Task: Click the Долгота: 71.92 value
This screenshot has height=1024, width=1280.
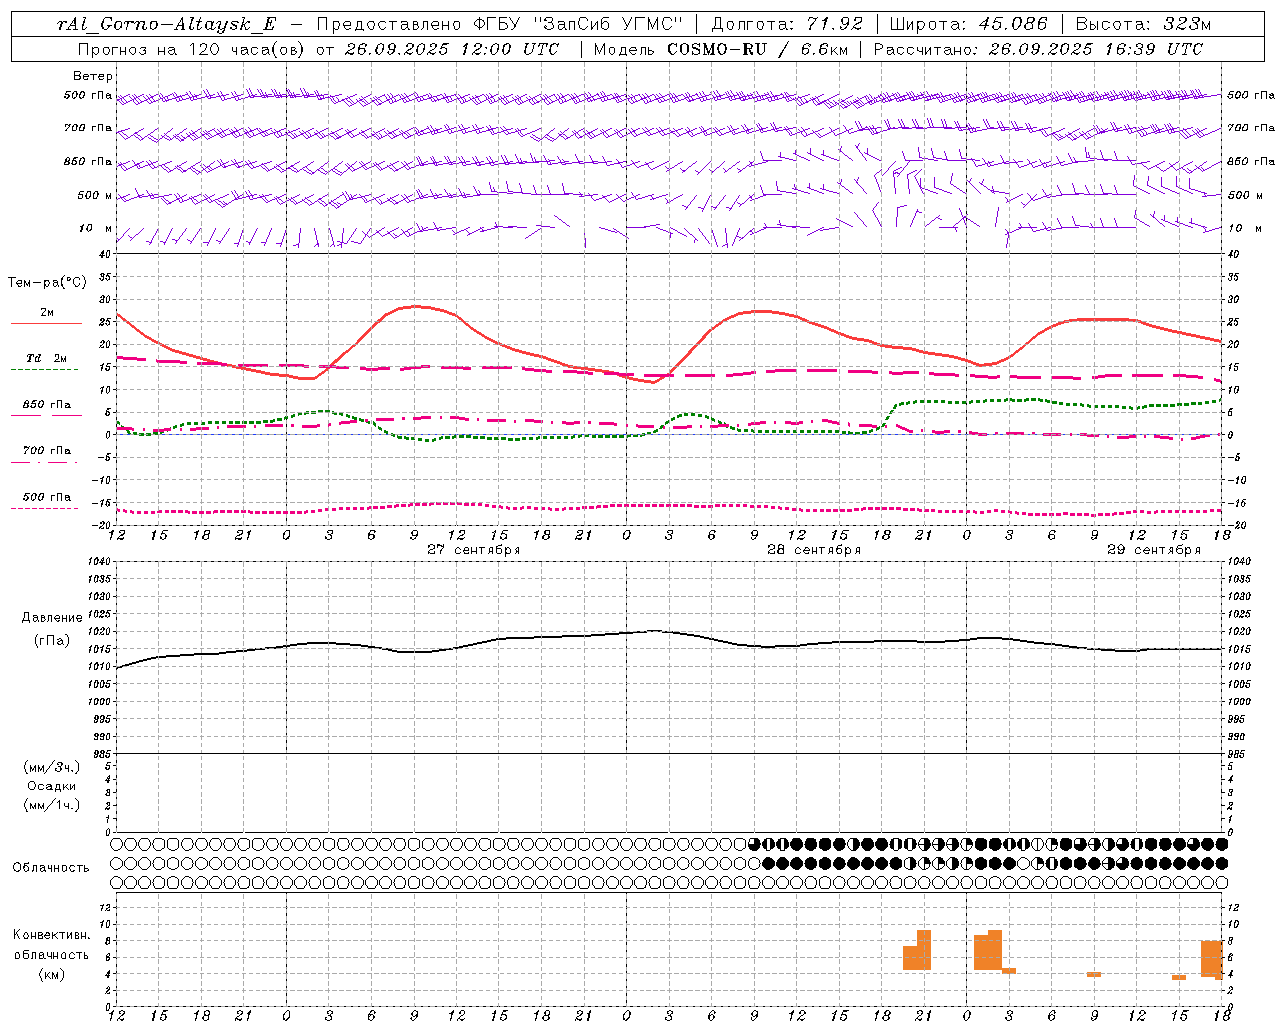Action: click(x=786, y=24)
